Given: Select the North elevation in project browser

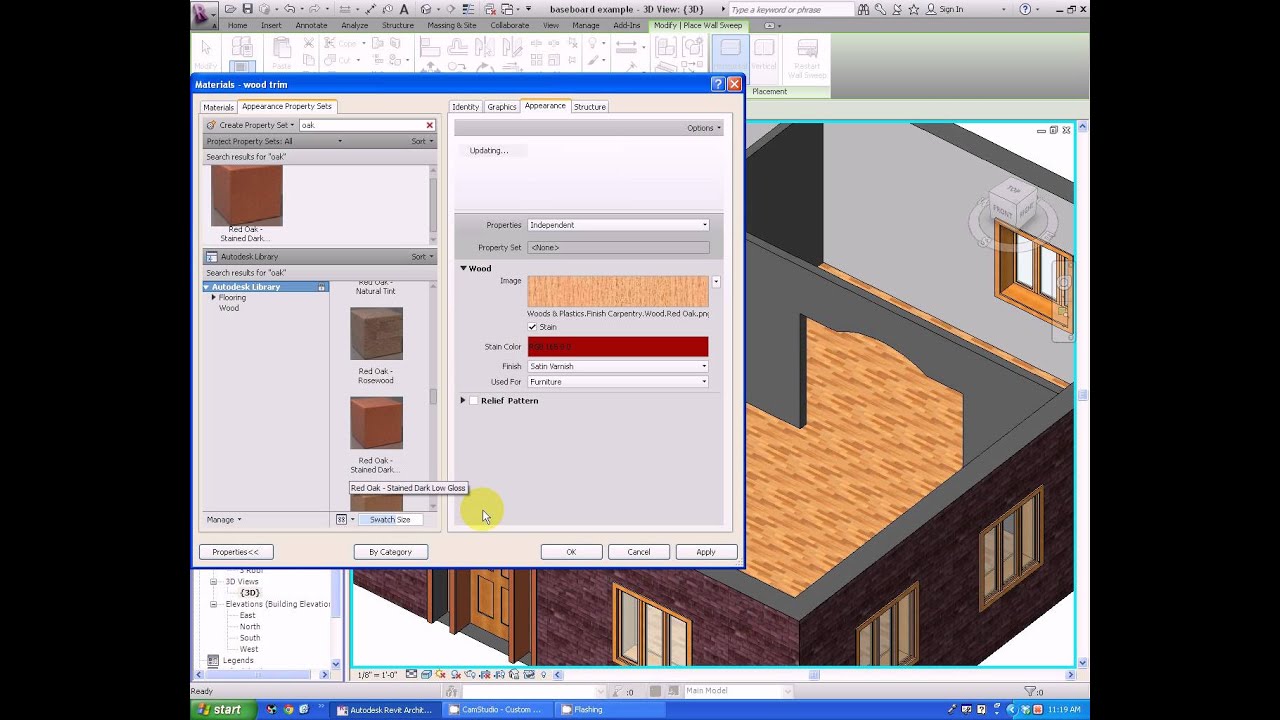Looking at the screenshot, I should pyautogui.click(x=250, y=627).
